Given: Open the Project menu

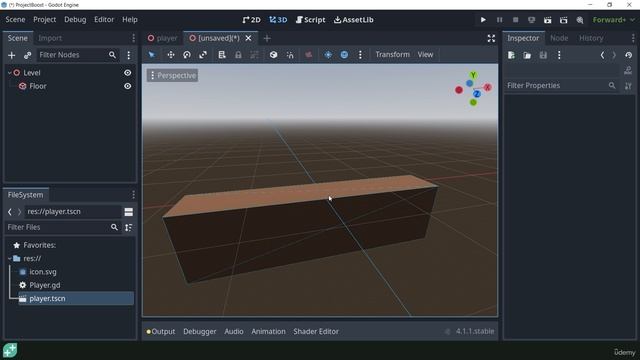Looking at the screenshot, I should 44,20.
